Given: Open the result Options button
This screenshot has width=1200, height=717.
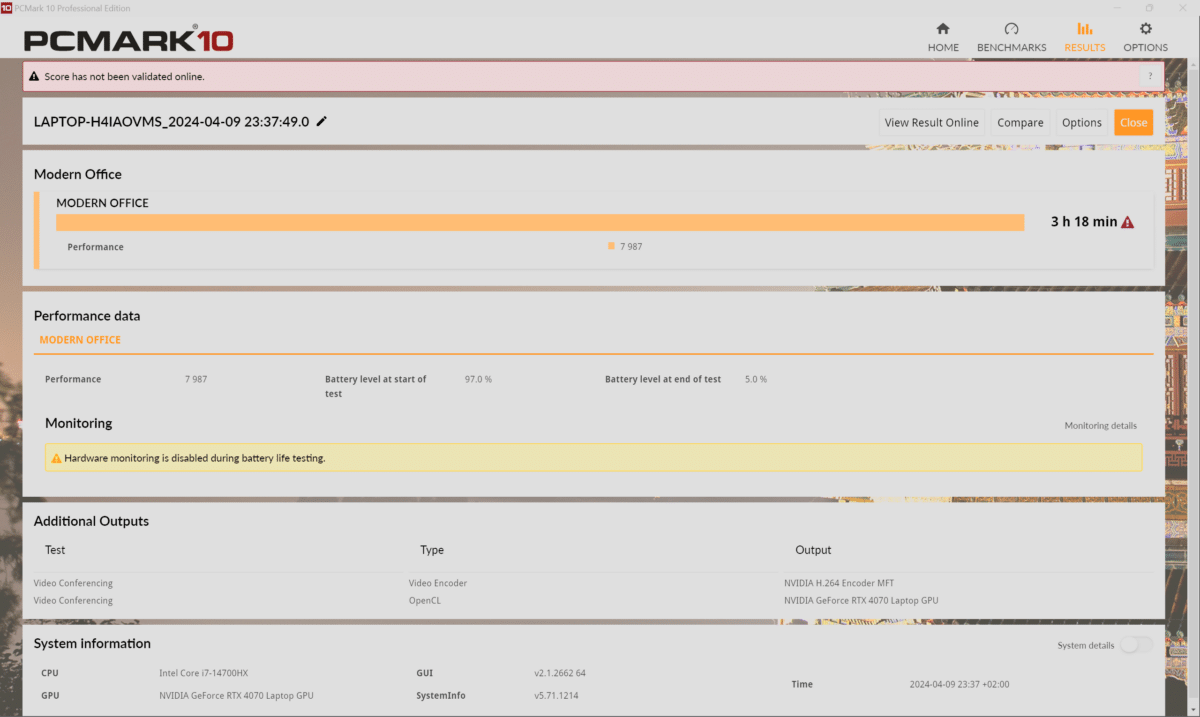Looking at the screenshot, I should (1081, 122).
